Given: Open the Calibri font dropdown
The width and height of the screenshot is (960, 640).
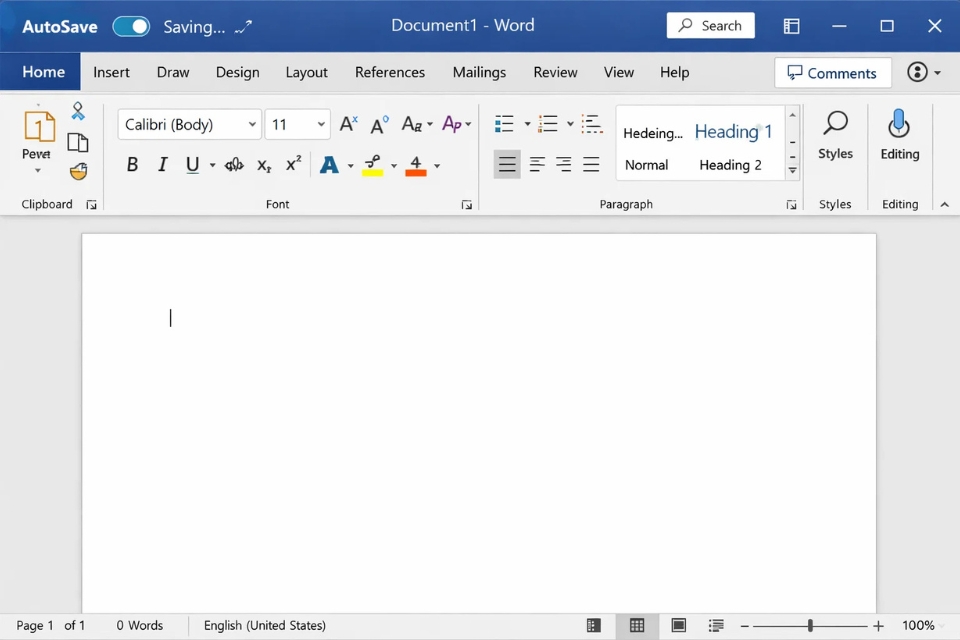Looking at the screenshot, I should (x=252, y=124).
